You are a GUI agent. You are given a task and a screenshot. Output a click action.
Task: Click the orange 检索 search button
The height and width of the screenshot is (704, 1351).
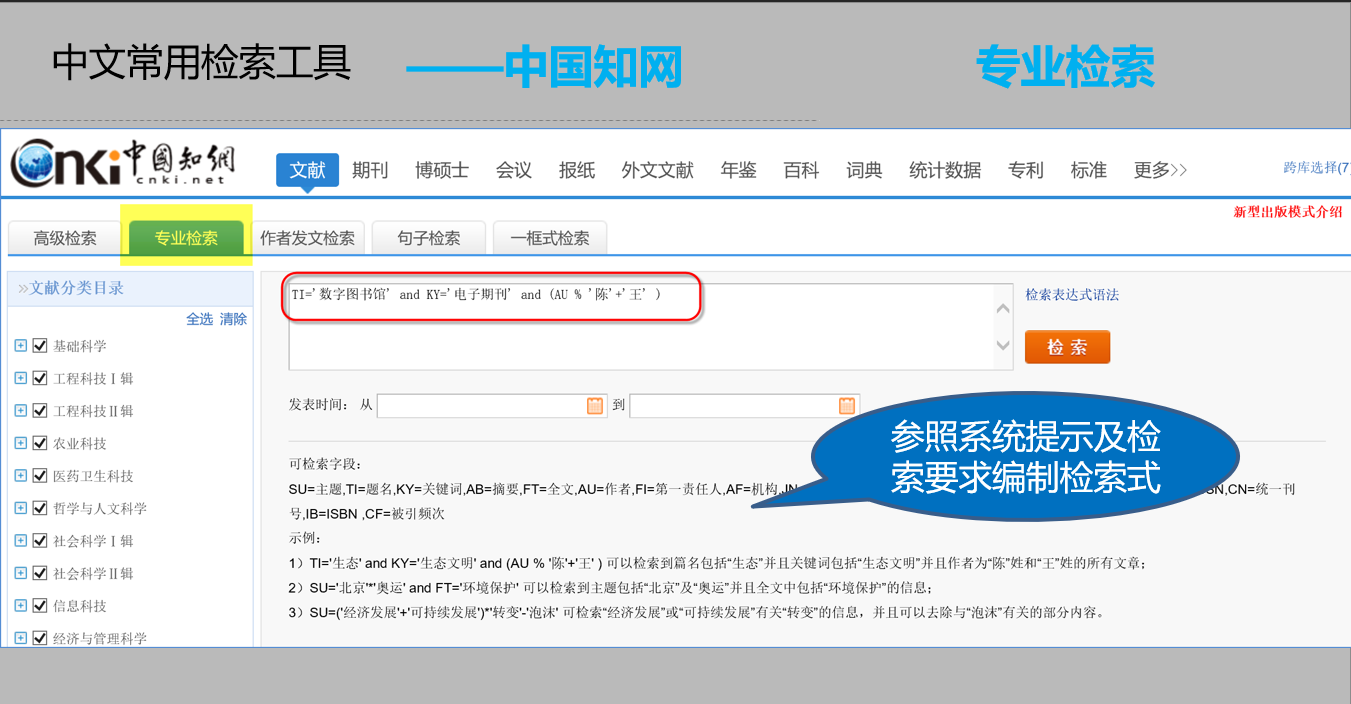point(1068,347)
